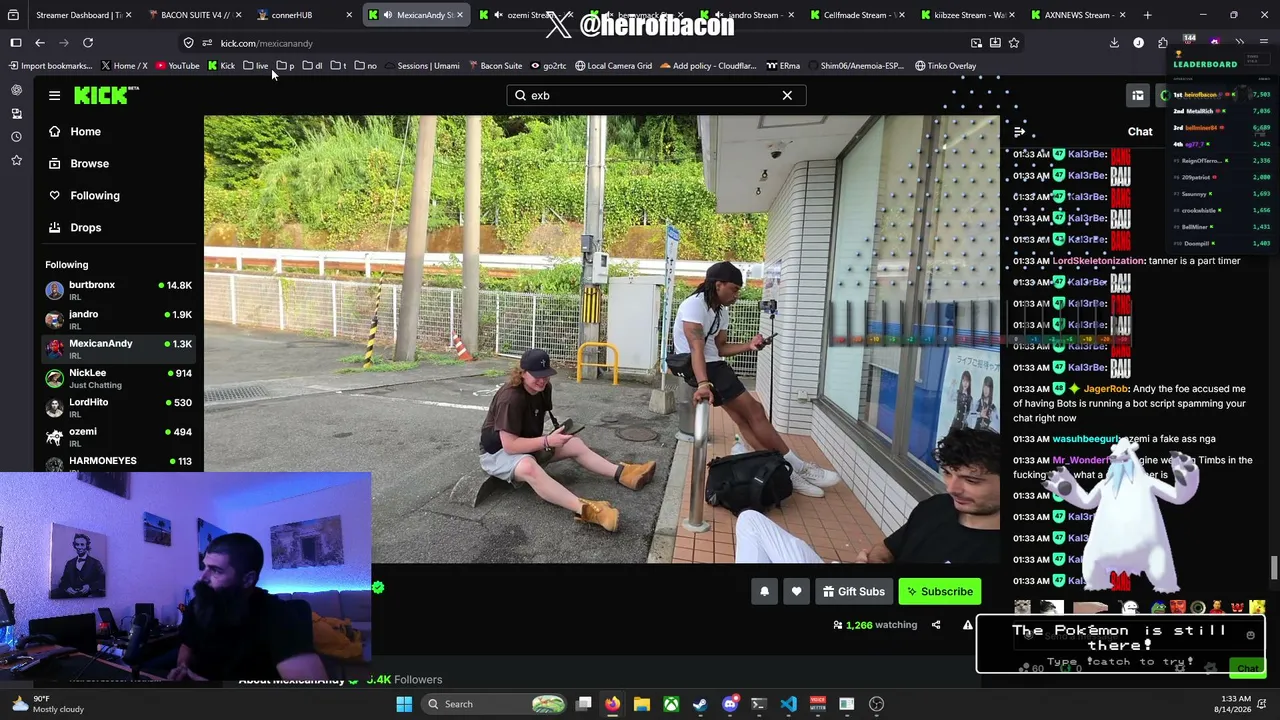The width and height of the screenshot is (1280, 720).
Task: Clear the search box with the X
Action: (787, 95)
